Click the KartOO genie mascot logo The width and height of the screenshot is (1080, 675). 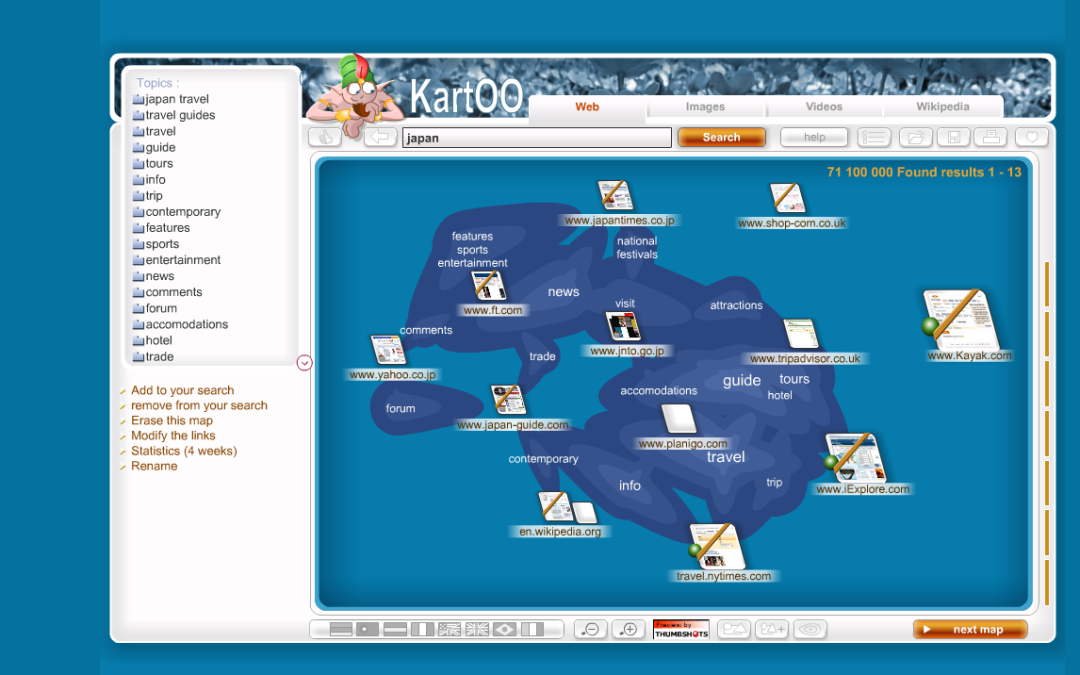click(353, 95)
